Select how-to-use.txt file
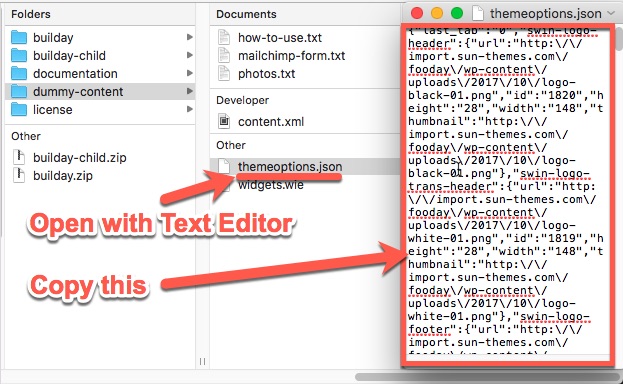Image resolution: width=623 pixels, height=384 pixels. point(280,37)
